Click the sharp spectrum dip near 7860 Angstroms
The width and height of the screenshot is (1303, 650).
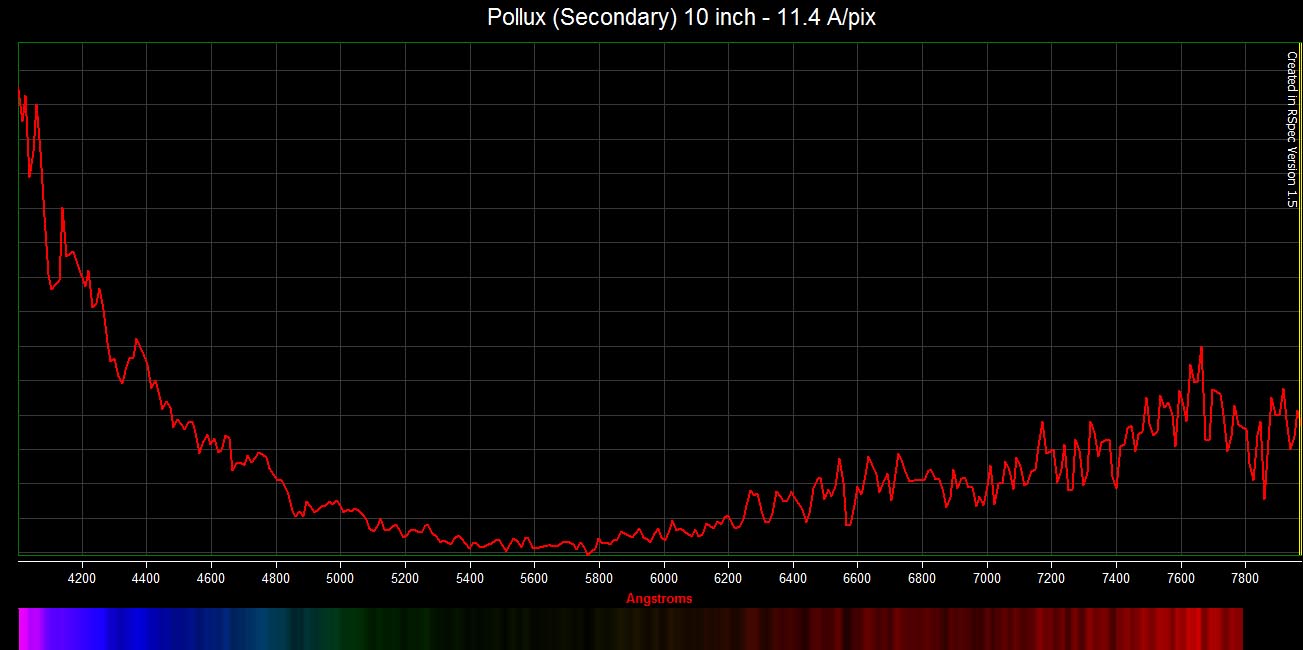click(1265, 497)
